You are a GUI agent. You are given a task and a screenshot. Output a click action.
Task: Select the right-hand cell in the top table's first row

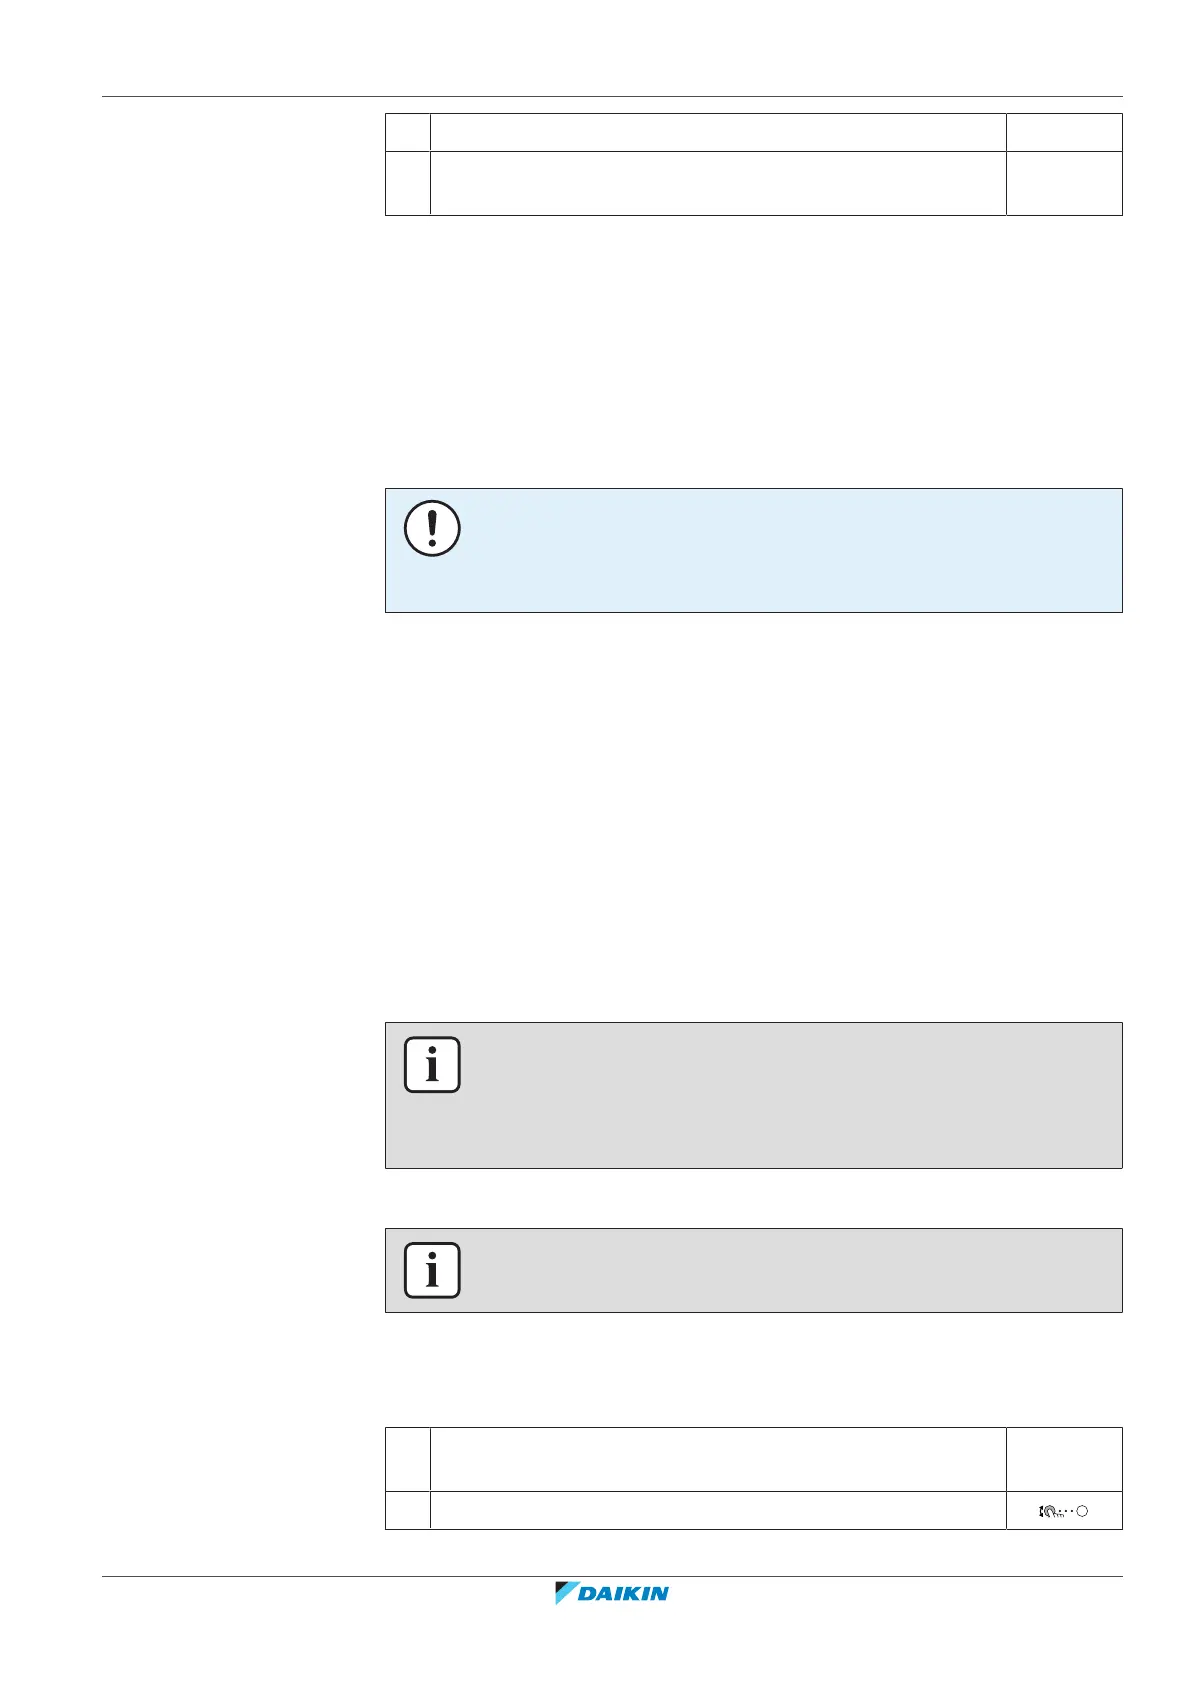1063,132
